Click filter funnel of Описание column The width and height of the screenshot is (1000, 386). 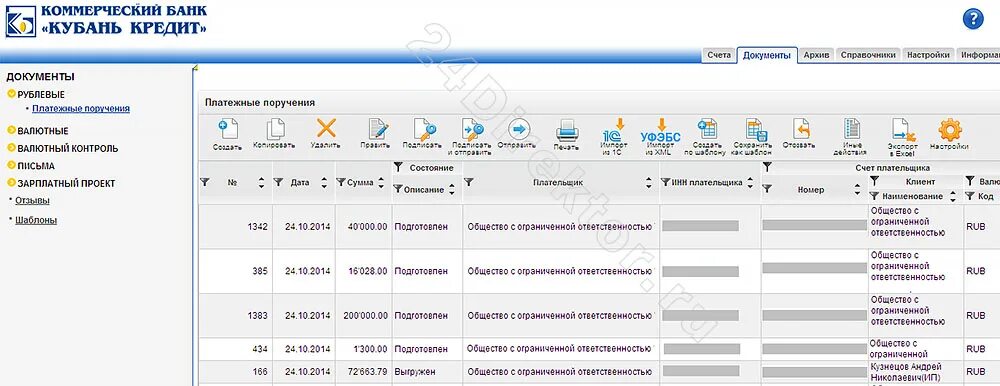397,189
